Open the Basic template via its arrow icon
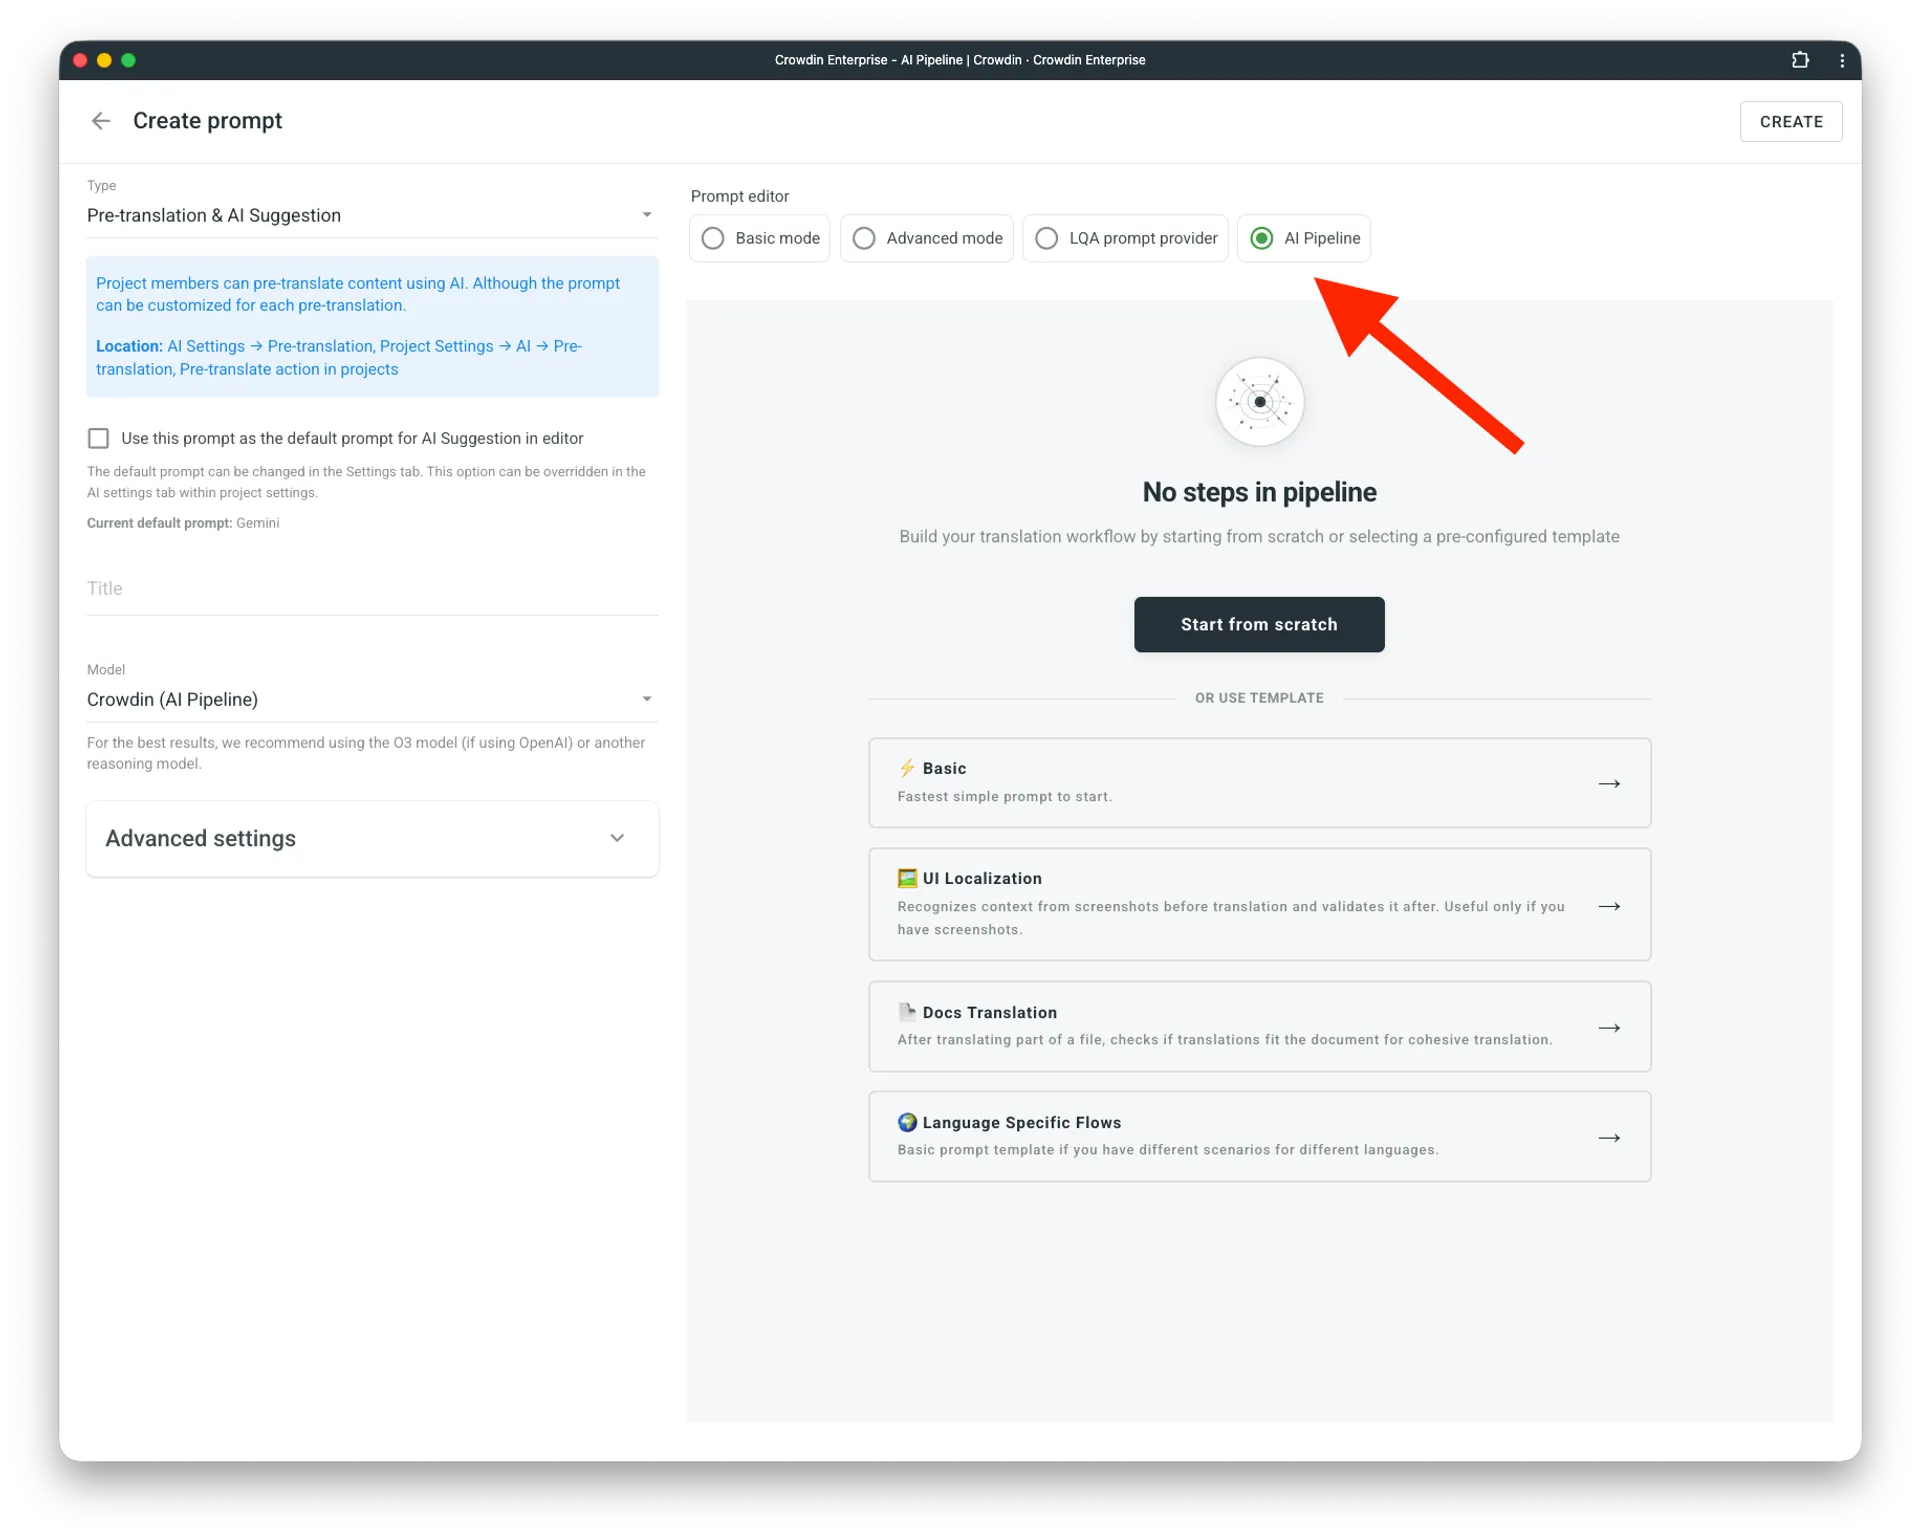Screen dimensions: 1920x1539 pyautogui.click(x=1609, y=784)
